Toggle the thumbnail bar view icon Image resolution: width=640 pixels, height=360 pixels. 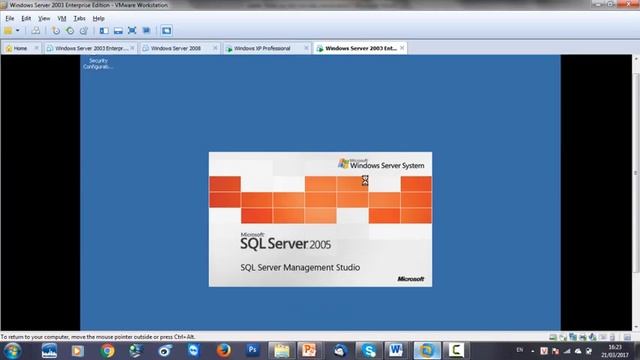118,31
